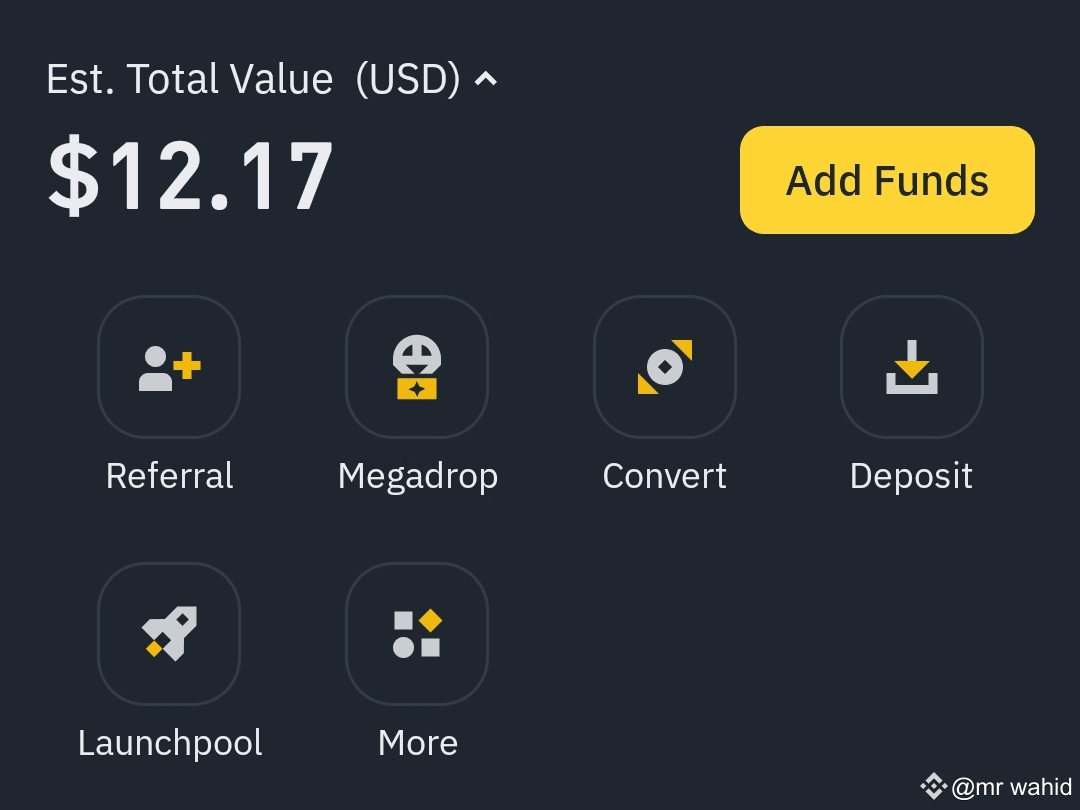1080x810 pixels.
Task: Launch the Launchpool rocket icon
Action: point(169,634)
